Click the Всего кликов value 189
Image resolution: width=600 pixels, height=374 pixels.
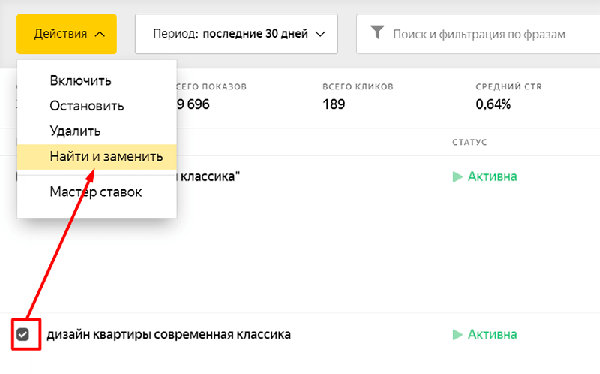pos(334,104)
